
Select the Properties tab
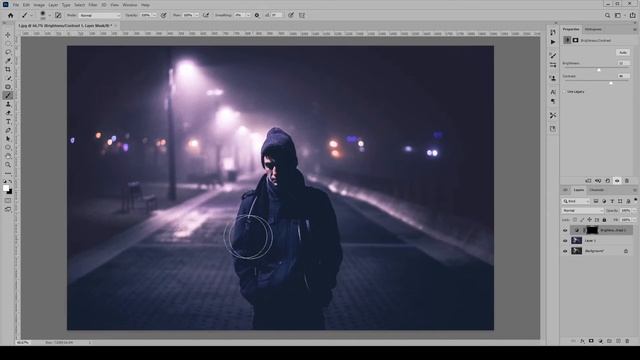(571, 29)
